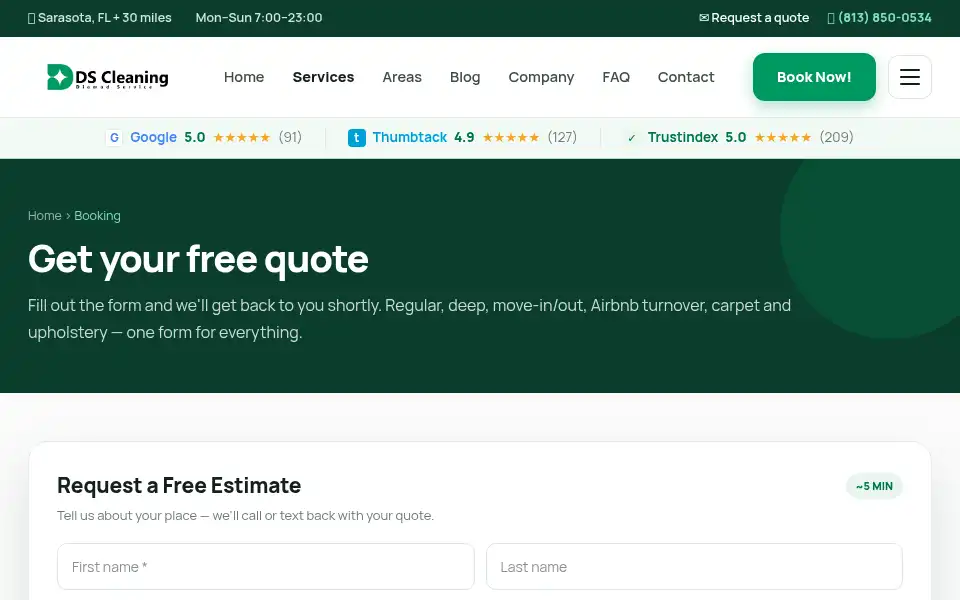Click the ~5 MIN badge
The image size is (960, 600).
(x=874, y=486)
